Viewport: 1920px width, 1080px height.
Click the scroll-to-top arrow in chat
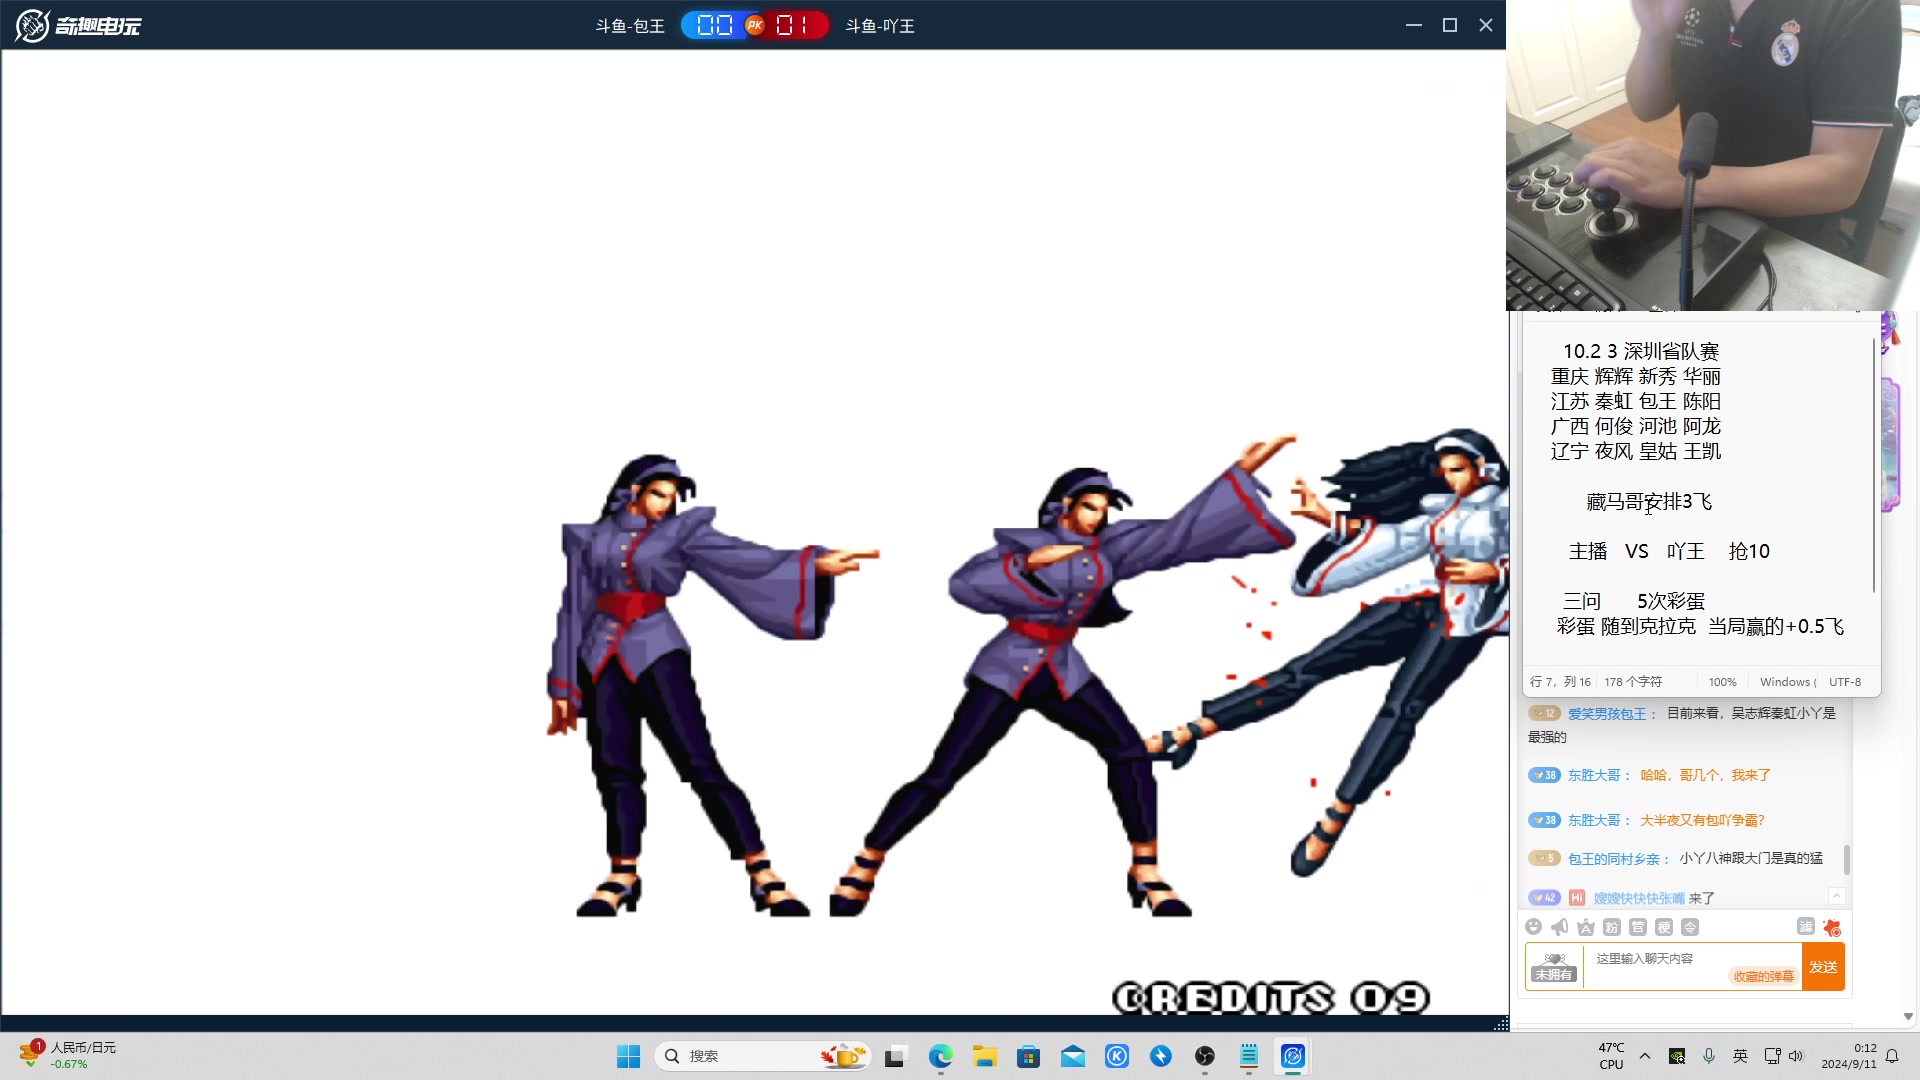click(1837, 896)
